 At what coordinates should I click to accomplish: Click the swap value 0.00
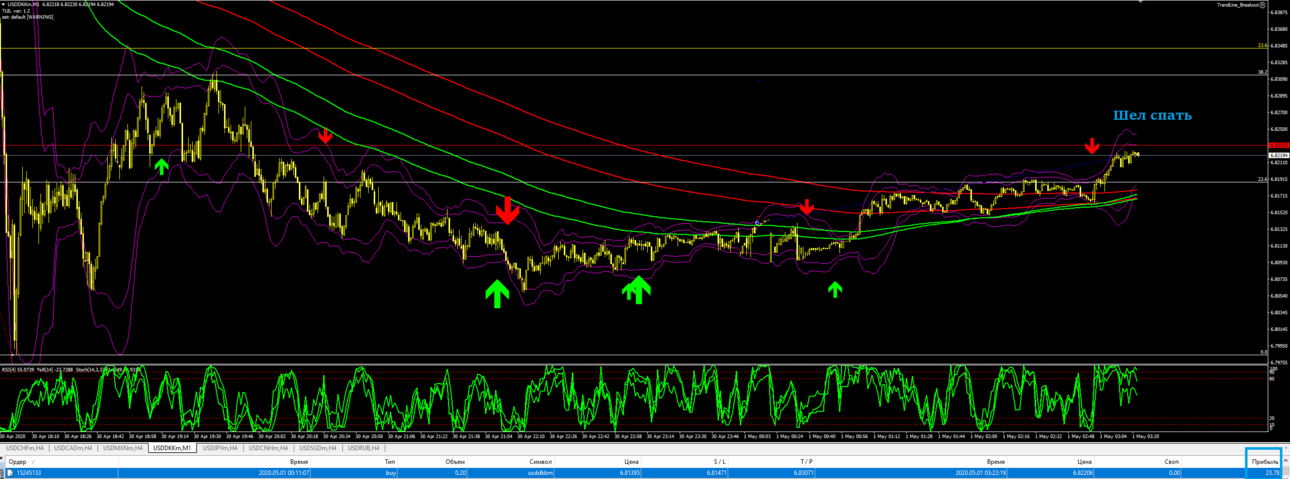pyautogui.click(x=1175, y=473)
